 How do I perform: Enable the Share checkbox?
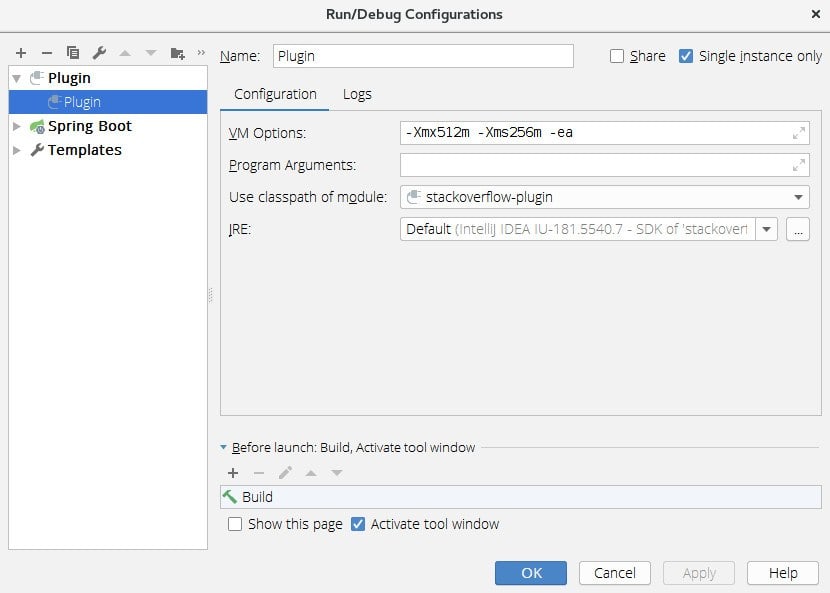click(617, 56)
